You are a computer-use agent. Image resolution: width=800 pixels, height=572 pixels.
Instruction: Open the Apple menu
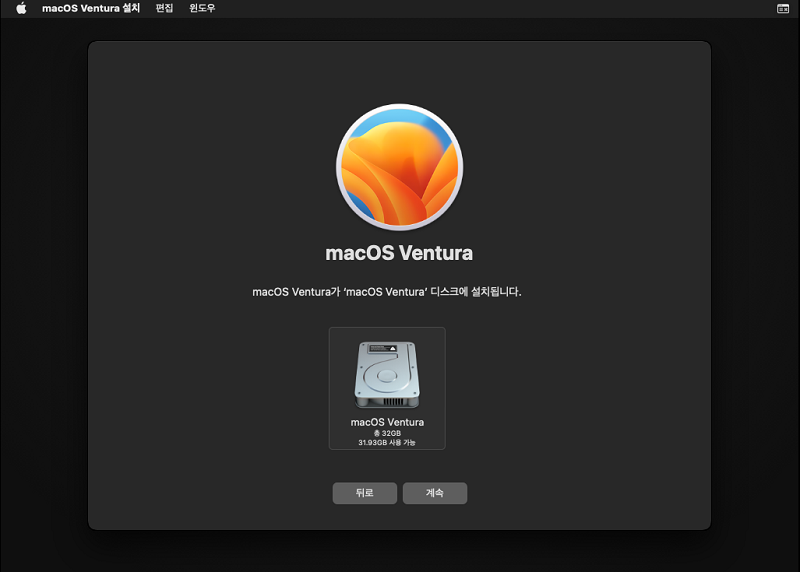[21, 8]
